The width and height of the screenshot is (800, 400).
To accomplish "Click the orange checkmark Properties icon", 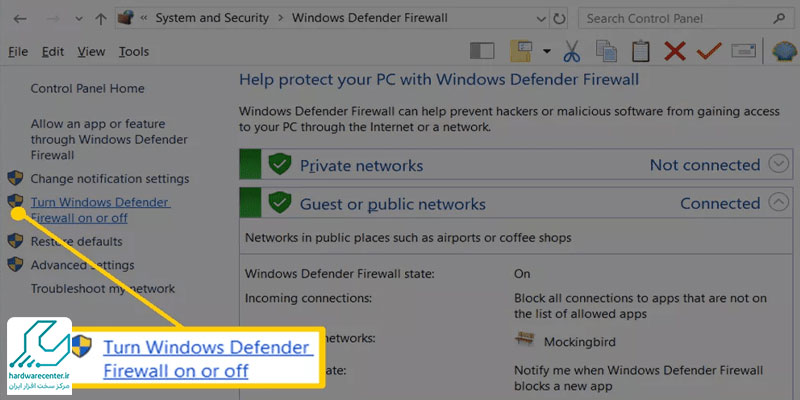I will (x=709, y=51).
